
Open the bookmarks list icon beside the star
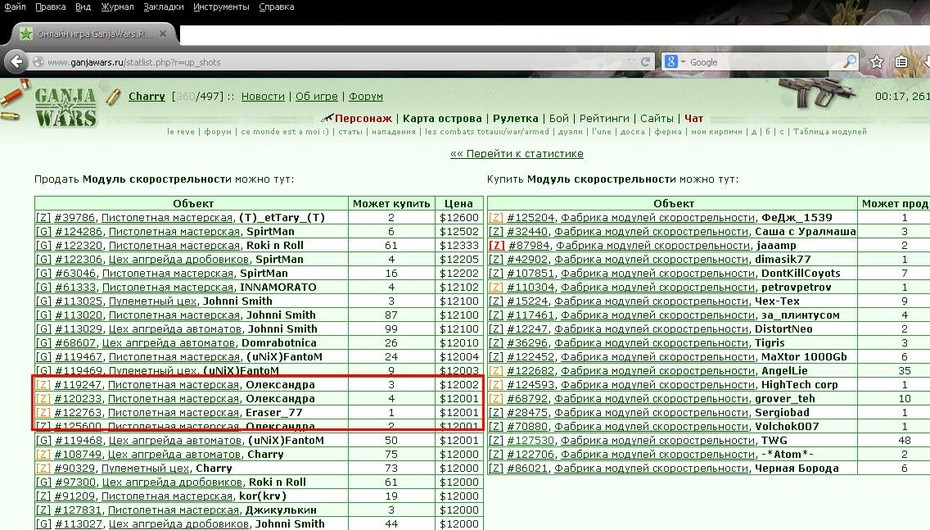point(901,62)
